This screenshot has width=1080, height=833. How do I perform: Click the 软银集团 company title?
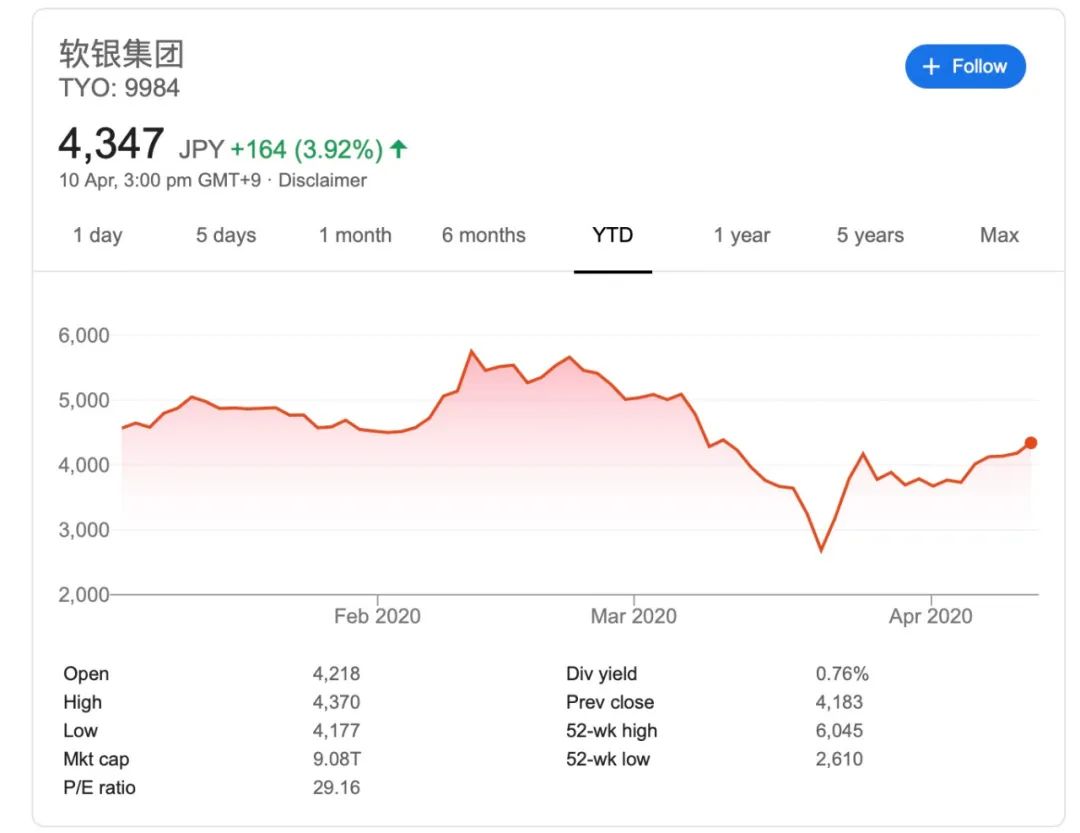tap(121, 54)
